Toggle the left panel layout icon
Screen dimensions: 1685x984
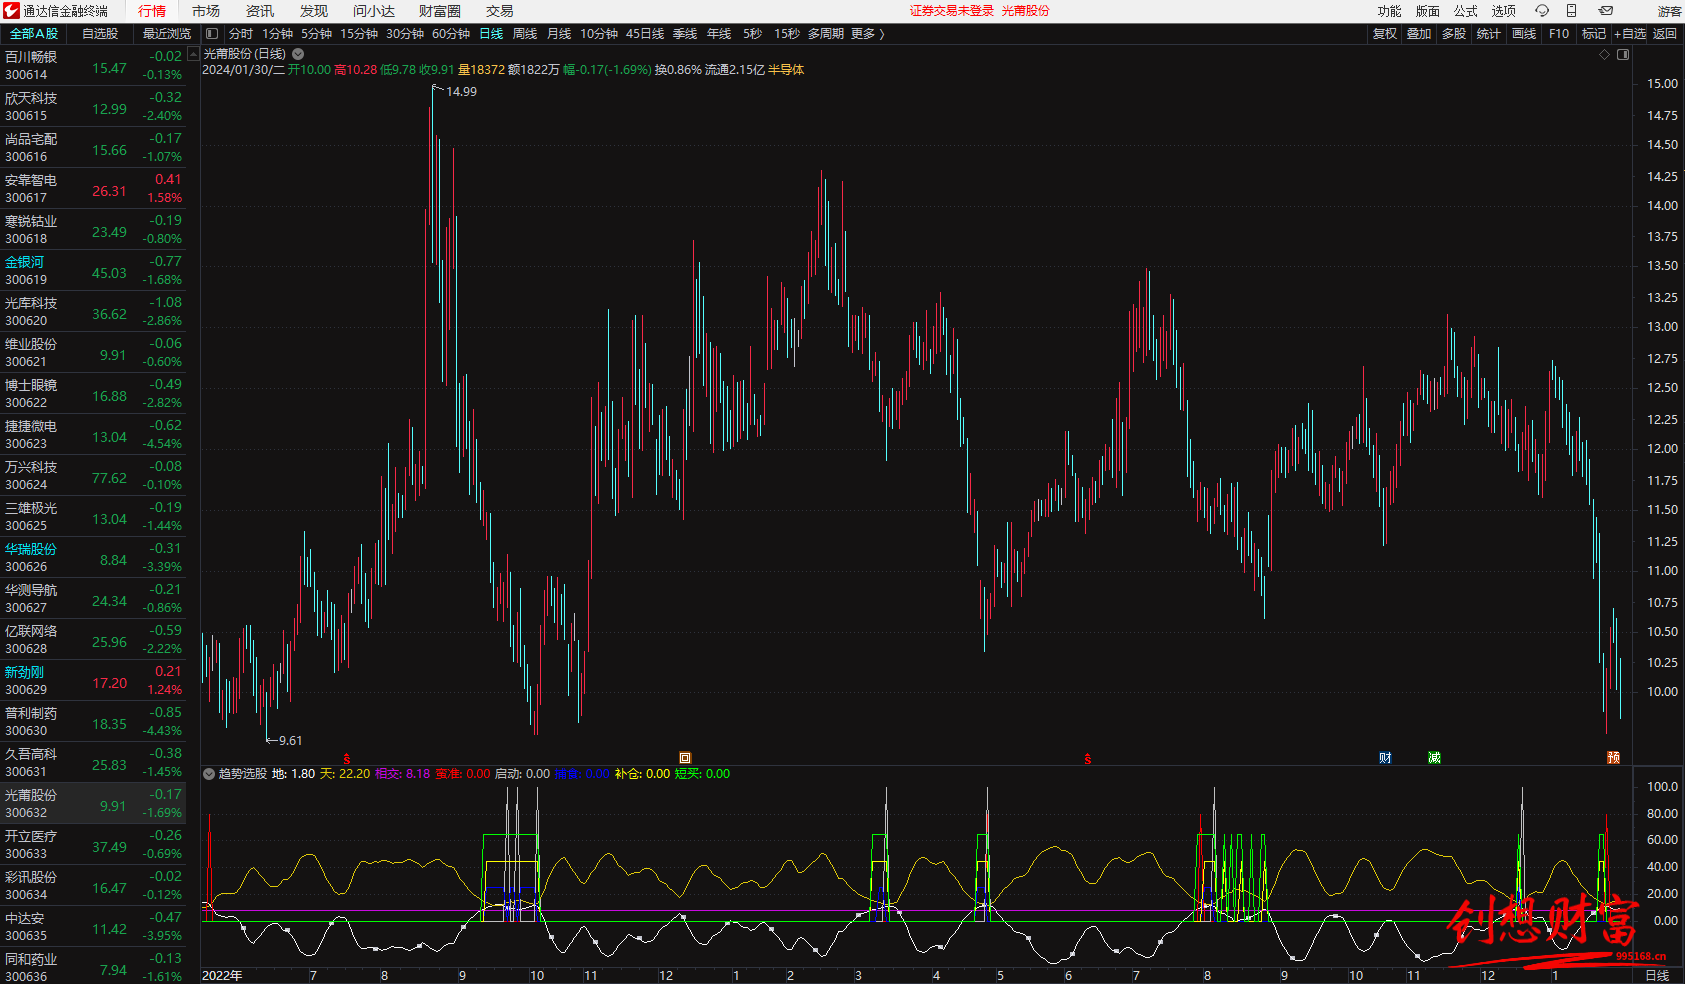[x=212, y=34]
